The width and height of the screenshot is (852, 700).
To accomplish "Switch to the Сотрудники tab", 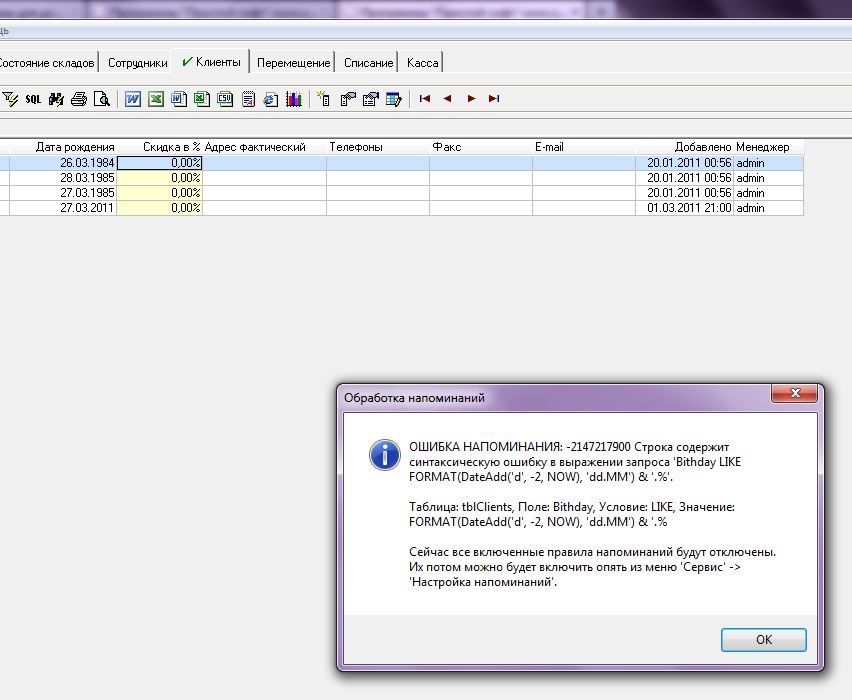I will coord(137,63).
